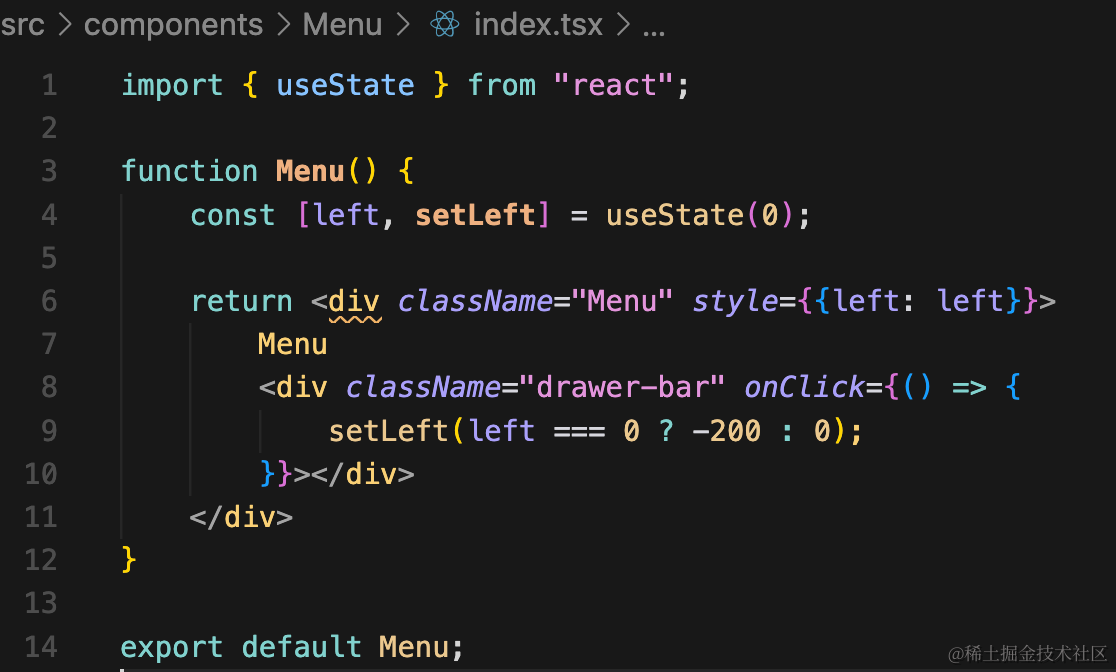The height and width of the screenshot is (672, 1116).
Task: Click the 'return' keyword on line 6
Action: pos(241,301)
